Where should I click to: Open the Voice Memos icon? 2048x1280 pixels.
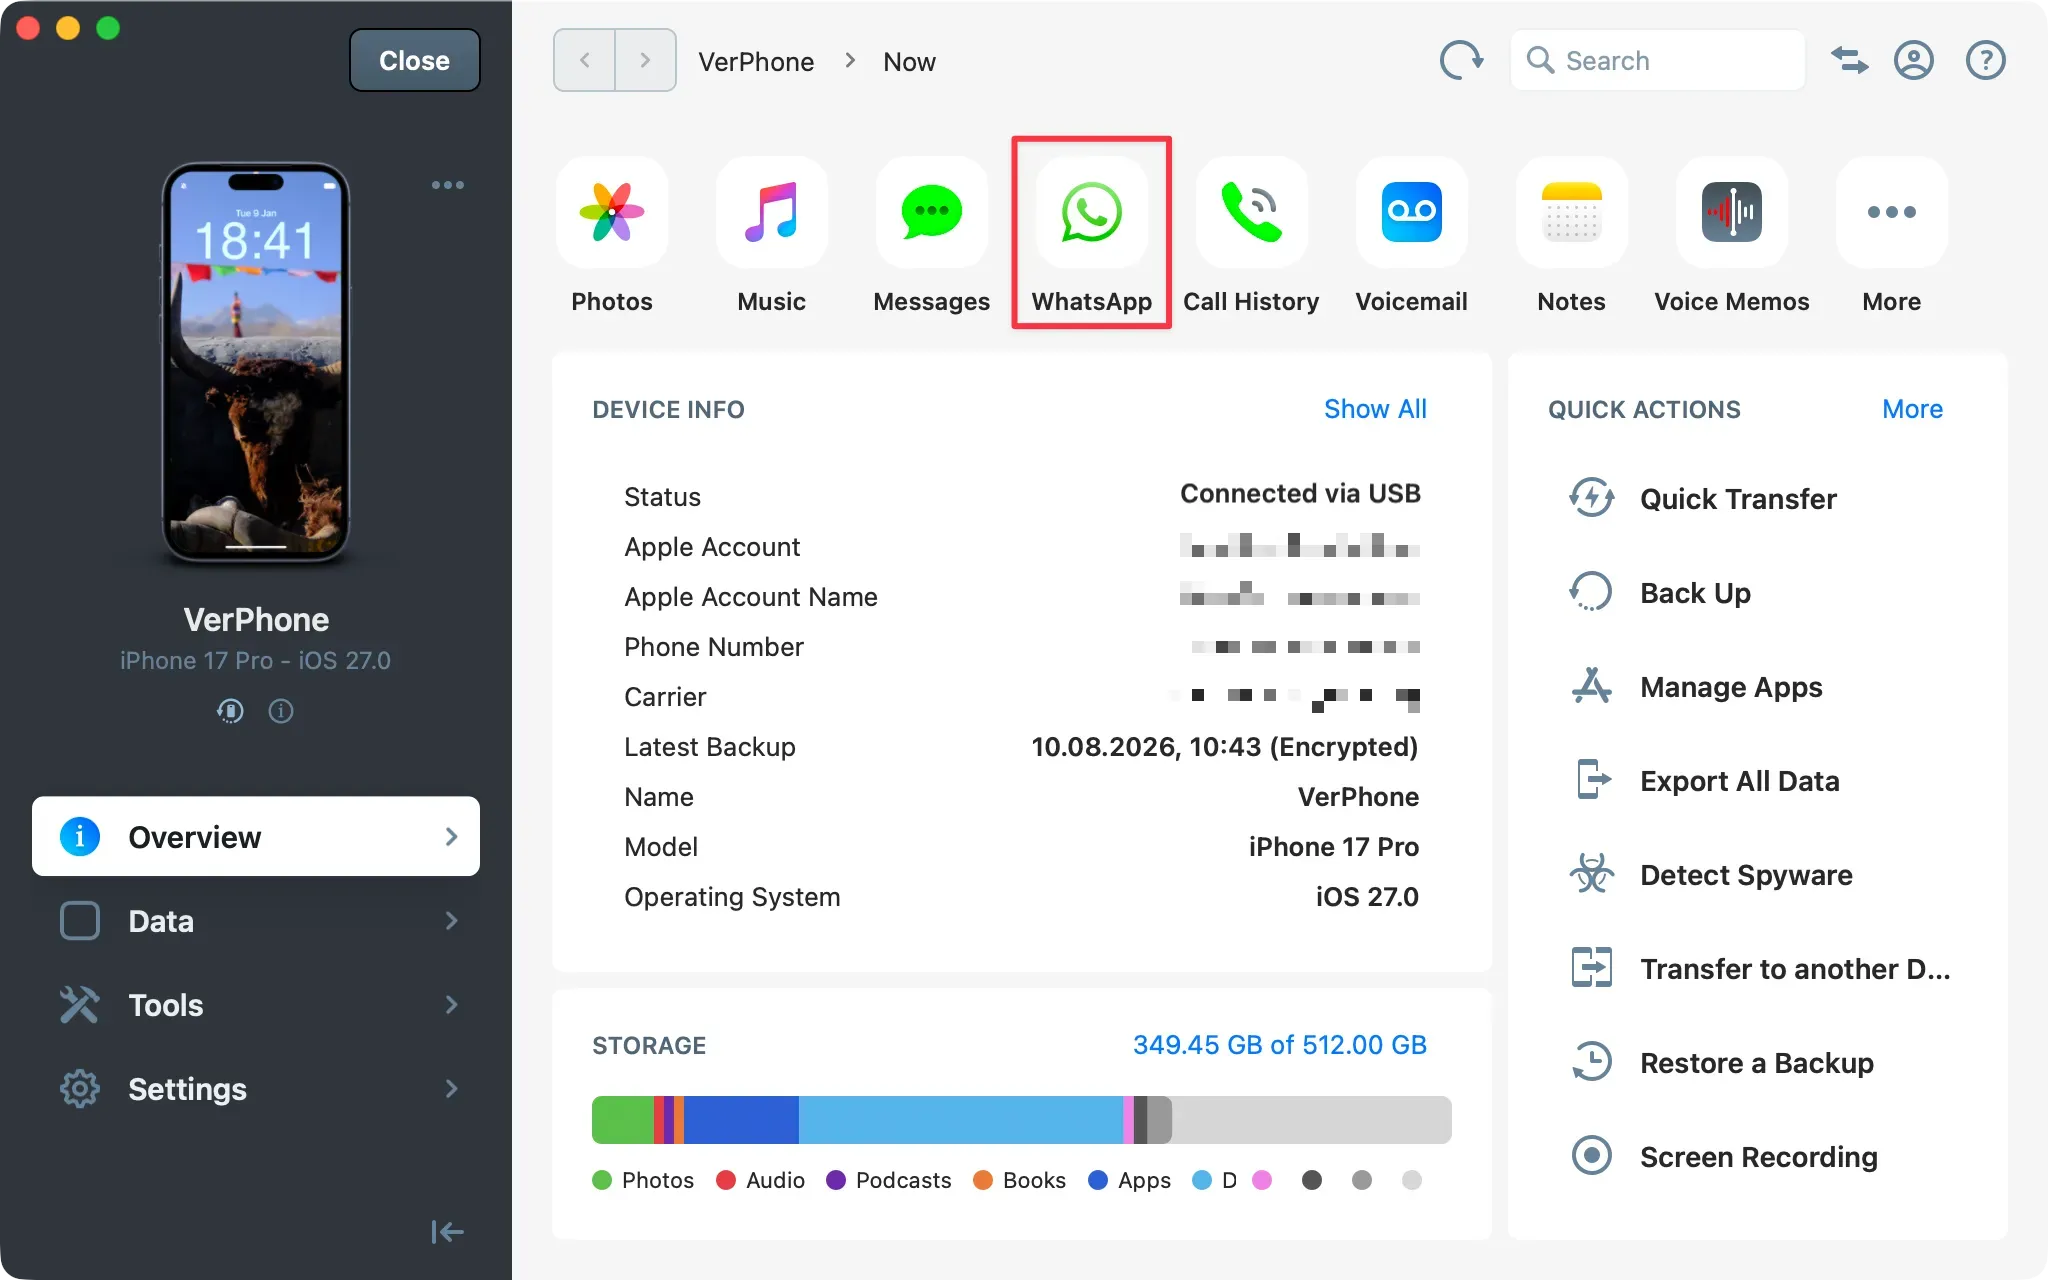pyautogui.click(x=1732, y=211)
